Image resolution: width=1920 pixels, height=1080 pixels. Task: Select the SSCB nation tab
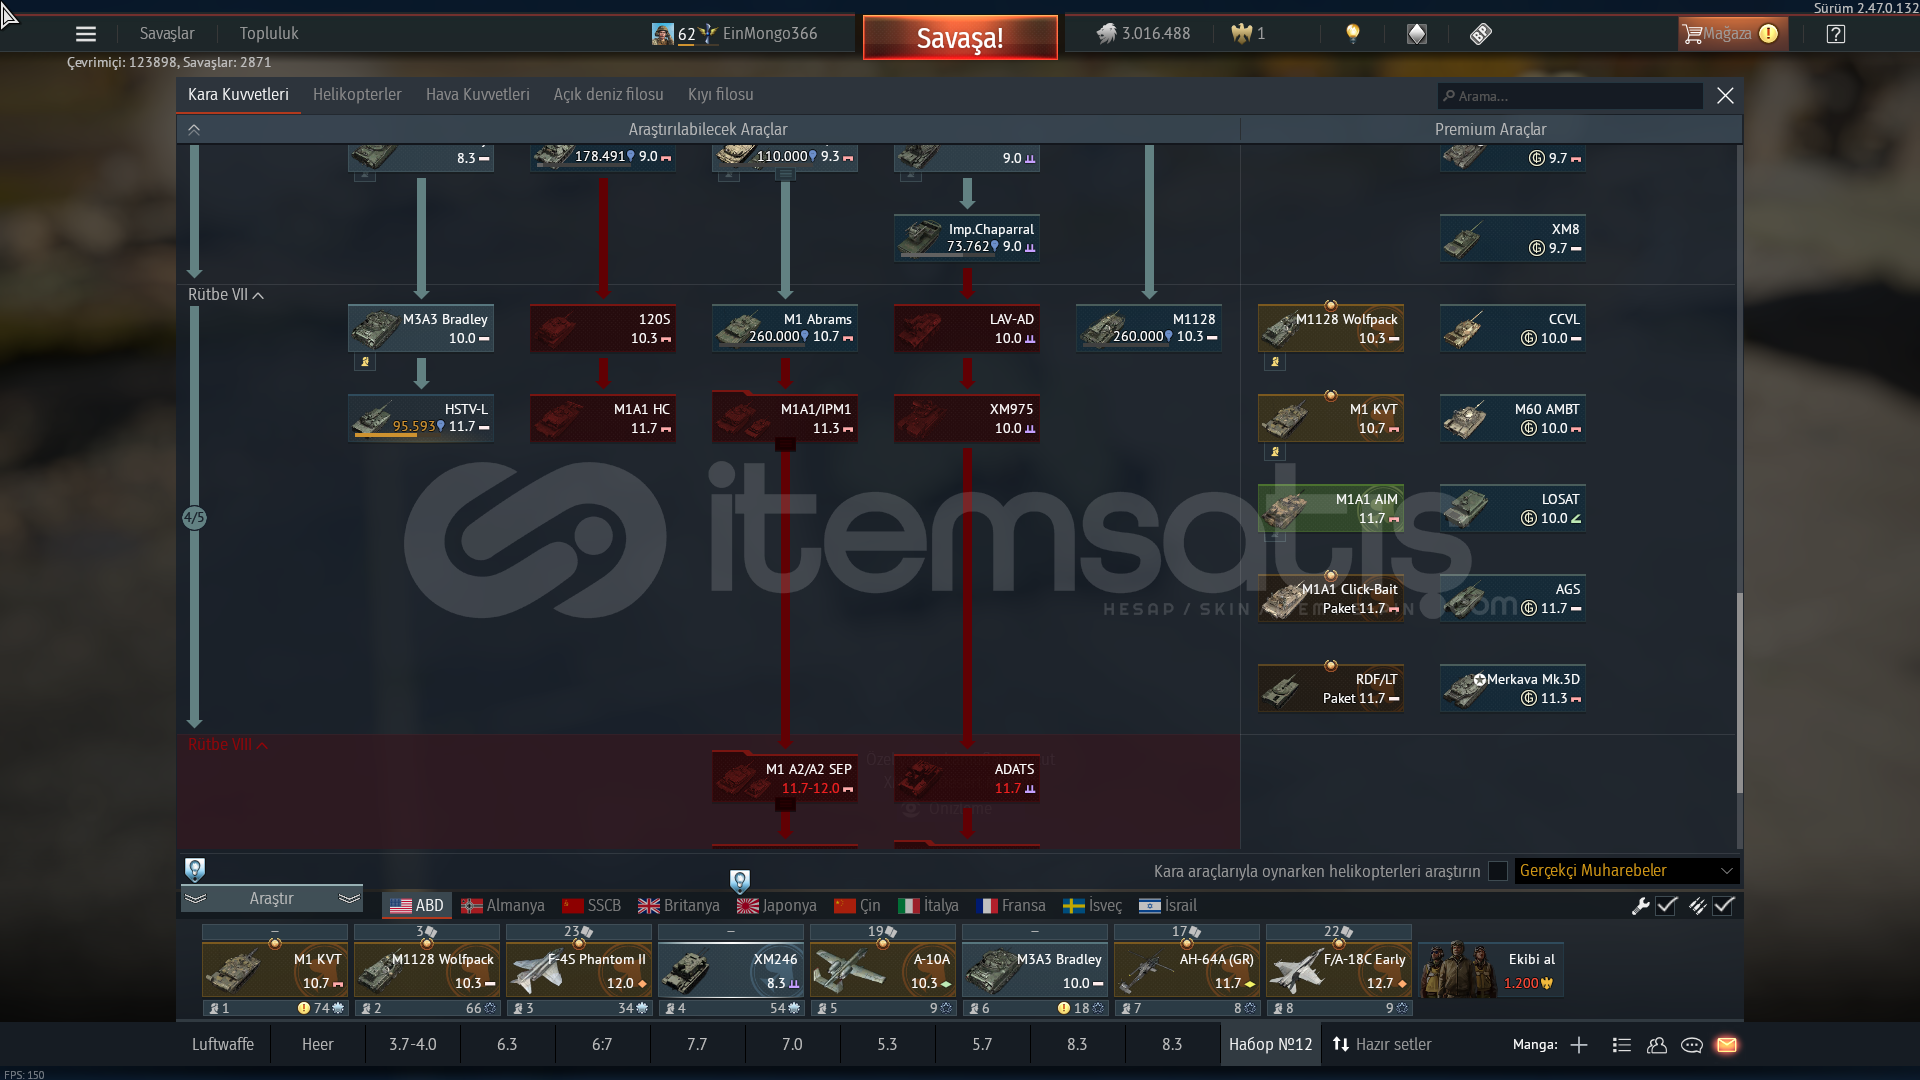(591, 906)
